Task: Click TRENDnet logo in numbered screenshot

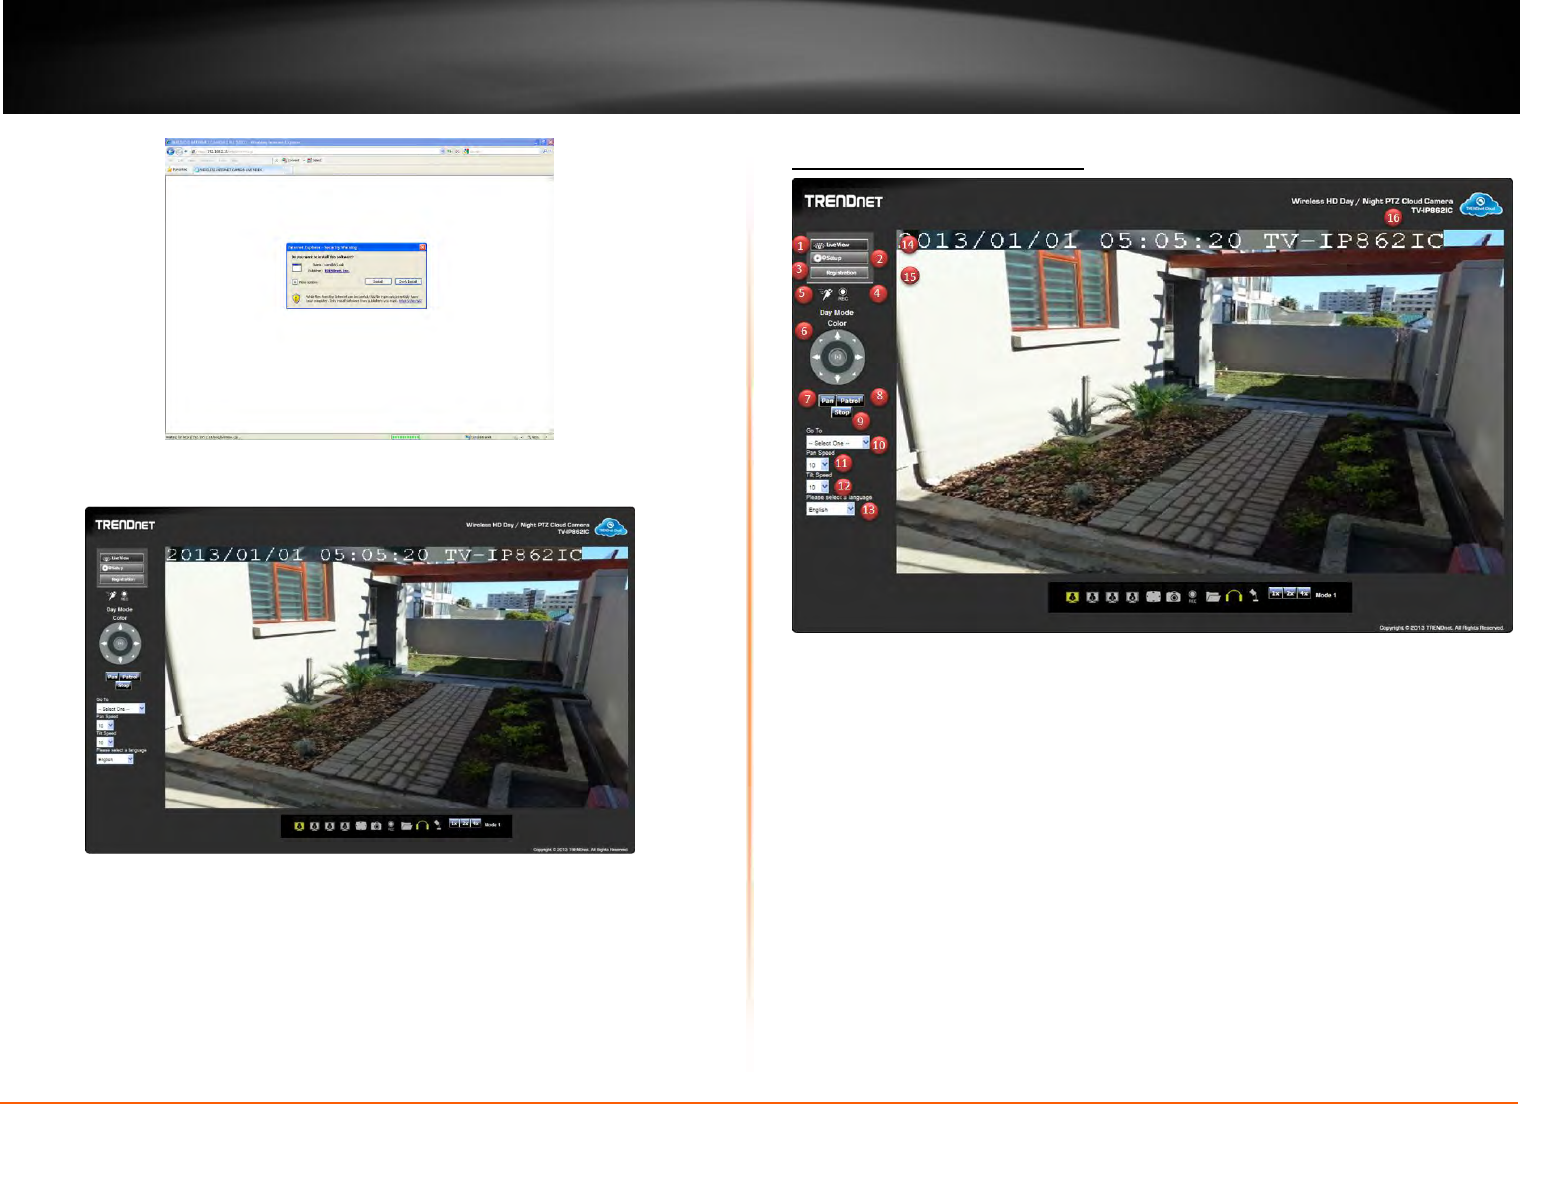Action: [844, 201]
